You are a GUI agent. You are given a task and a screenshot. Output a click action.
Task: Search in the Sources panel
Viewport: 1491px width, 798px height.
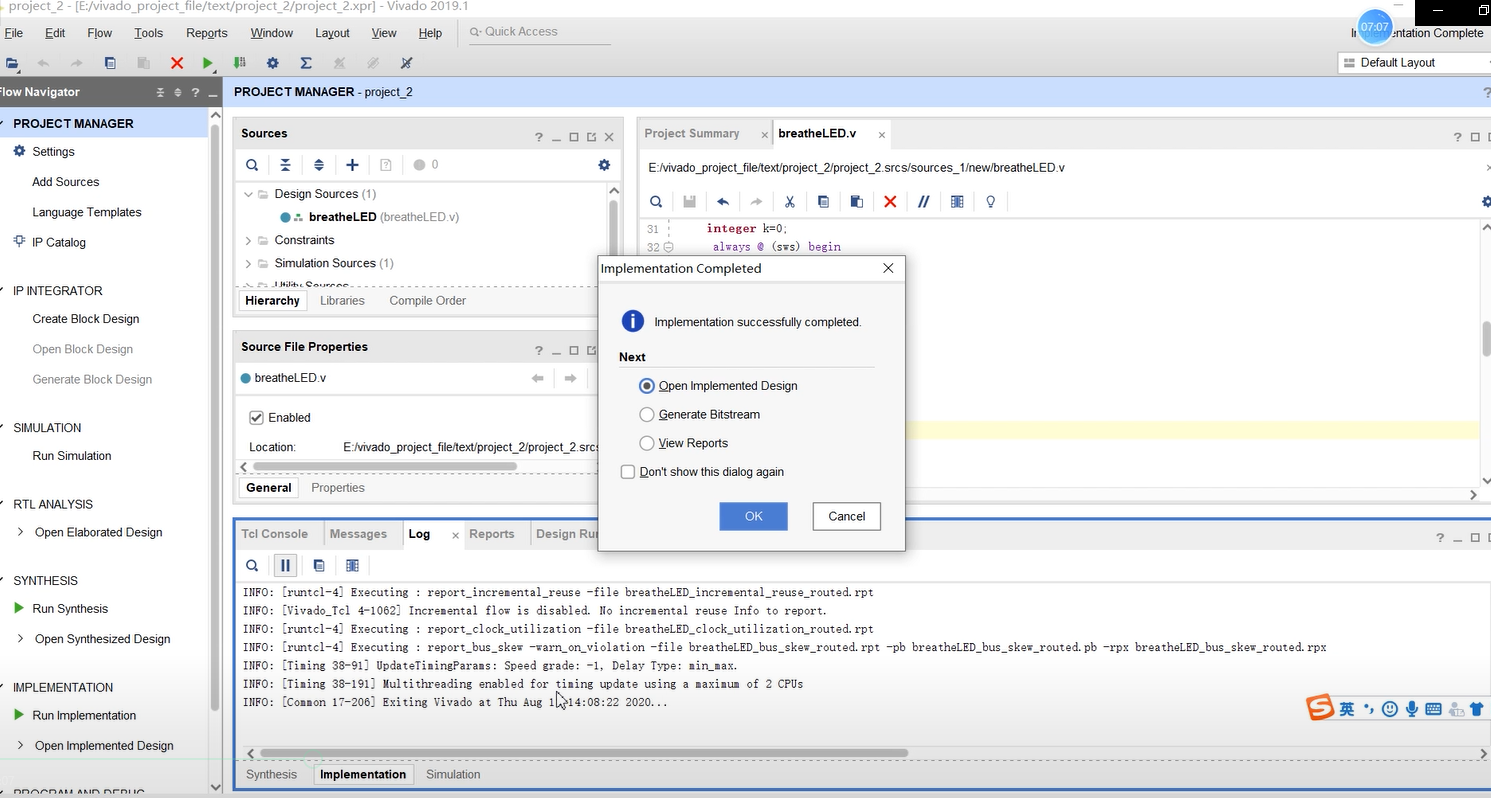[252, 165]
